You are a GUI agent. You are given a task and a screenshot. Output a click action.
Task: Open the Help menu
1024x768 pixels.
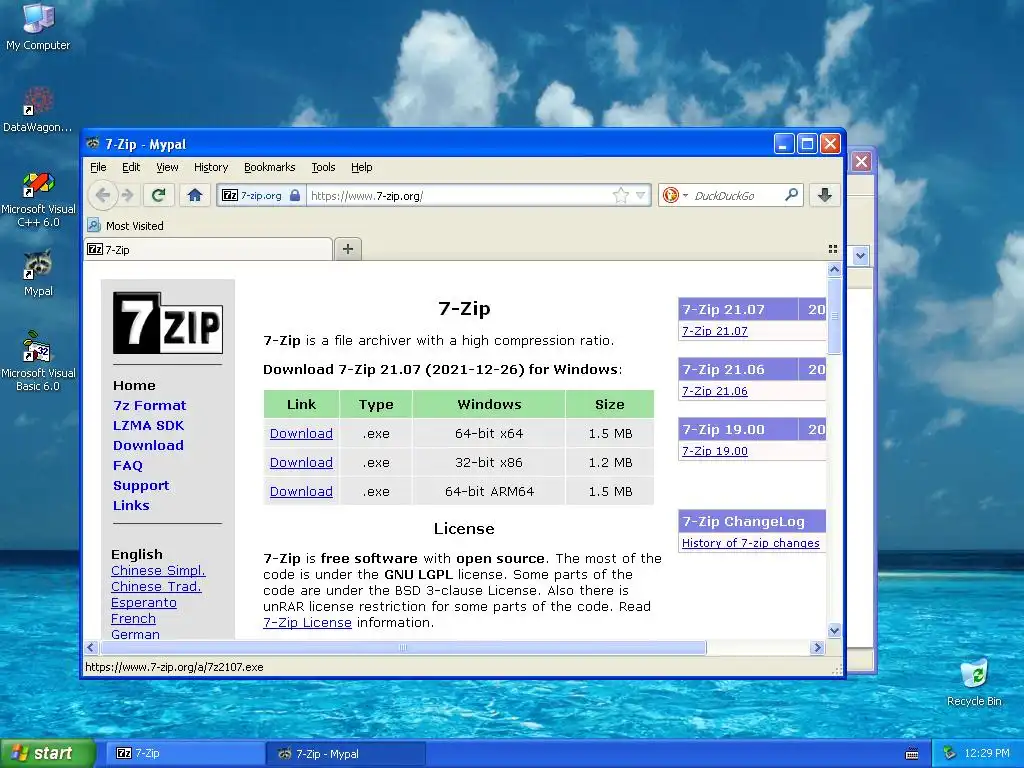pyautogui.click(x=362, y=167)
